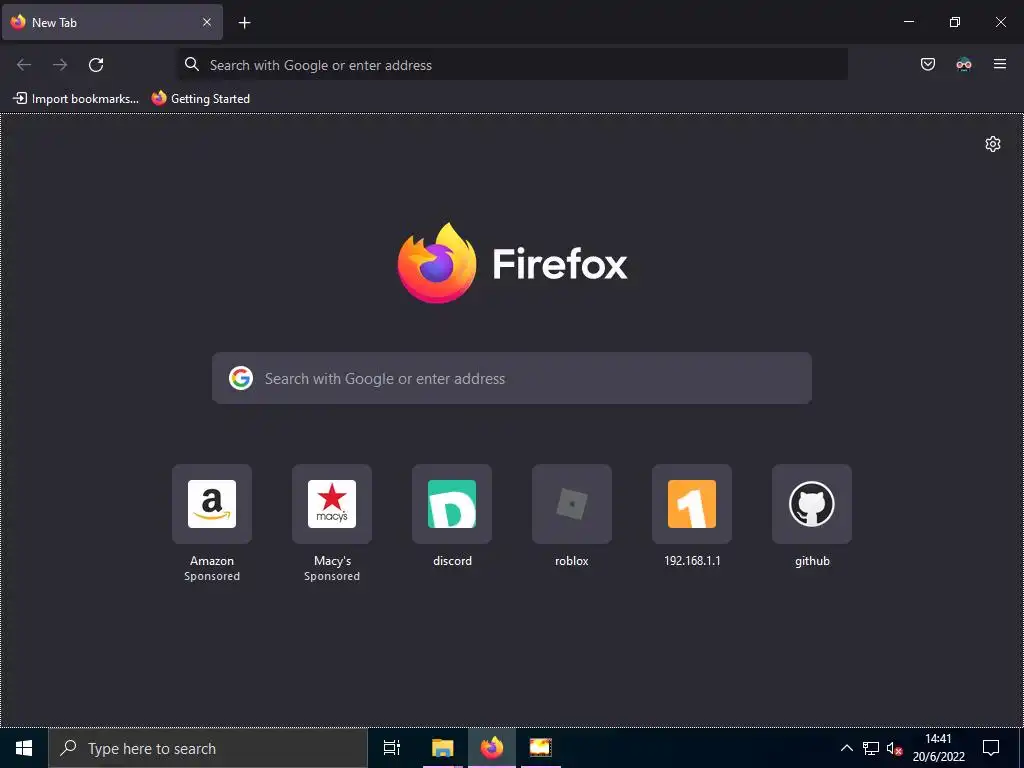Screen dimensions: 1024x768
Task: Focus the center Google search box
Action: [x=512, y=378]
